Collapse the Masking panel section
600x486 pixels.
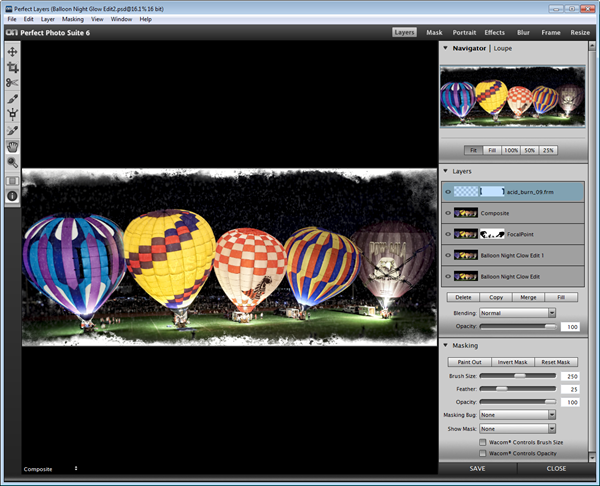[445, 345]
